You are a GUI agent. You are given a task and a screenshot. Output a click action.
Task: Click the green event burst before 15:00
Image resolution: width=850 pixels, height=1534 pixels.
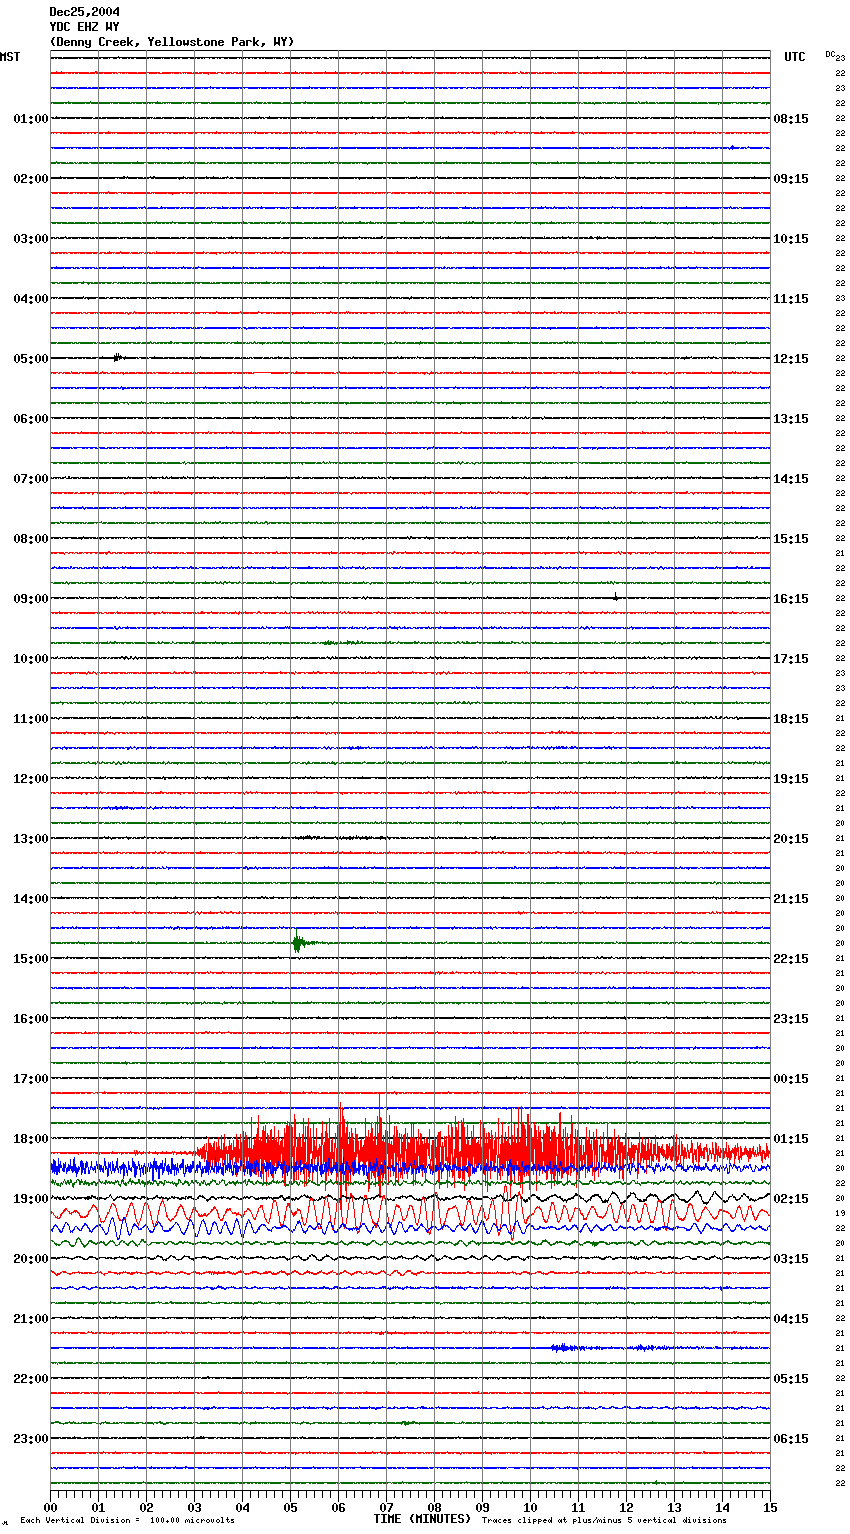[301, 942]
